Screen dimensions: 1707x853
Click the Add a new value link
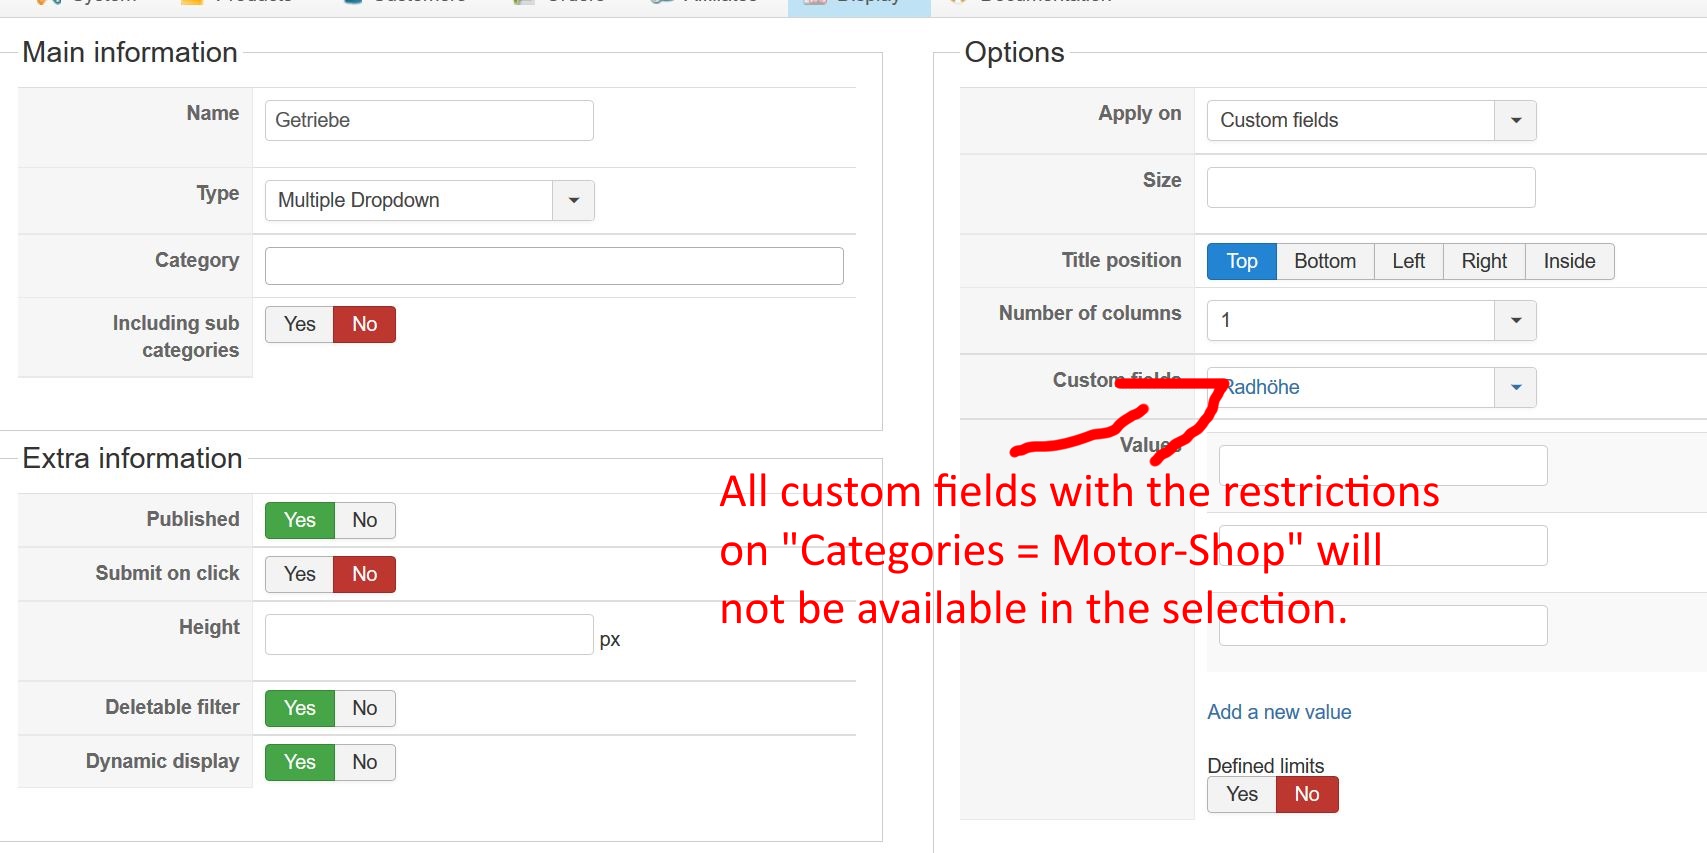click(x=1279, y=712)
